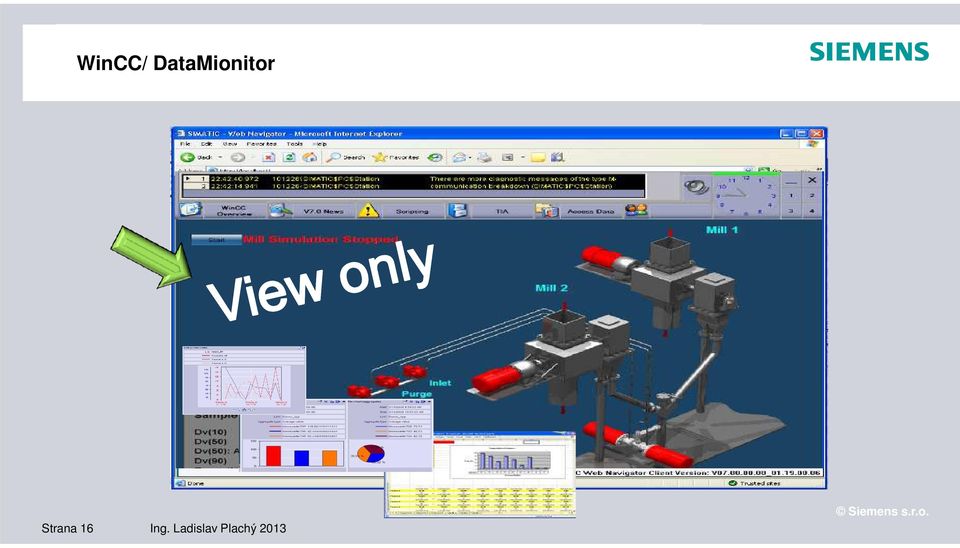960x548 pixels.
Task: Open the File menu
Action: pyautogui.click(x=186, y=144)
